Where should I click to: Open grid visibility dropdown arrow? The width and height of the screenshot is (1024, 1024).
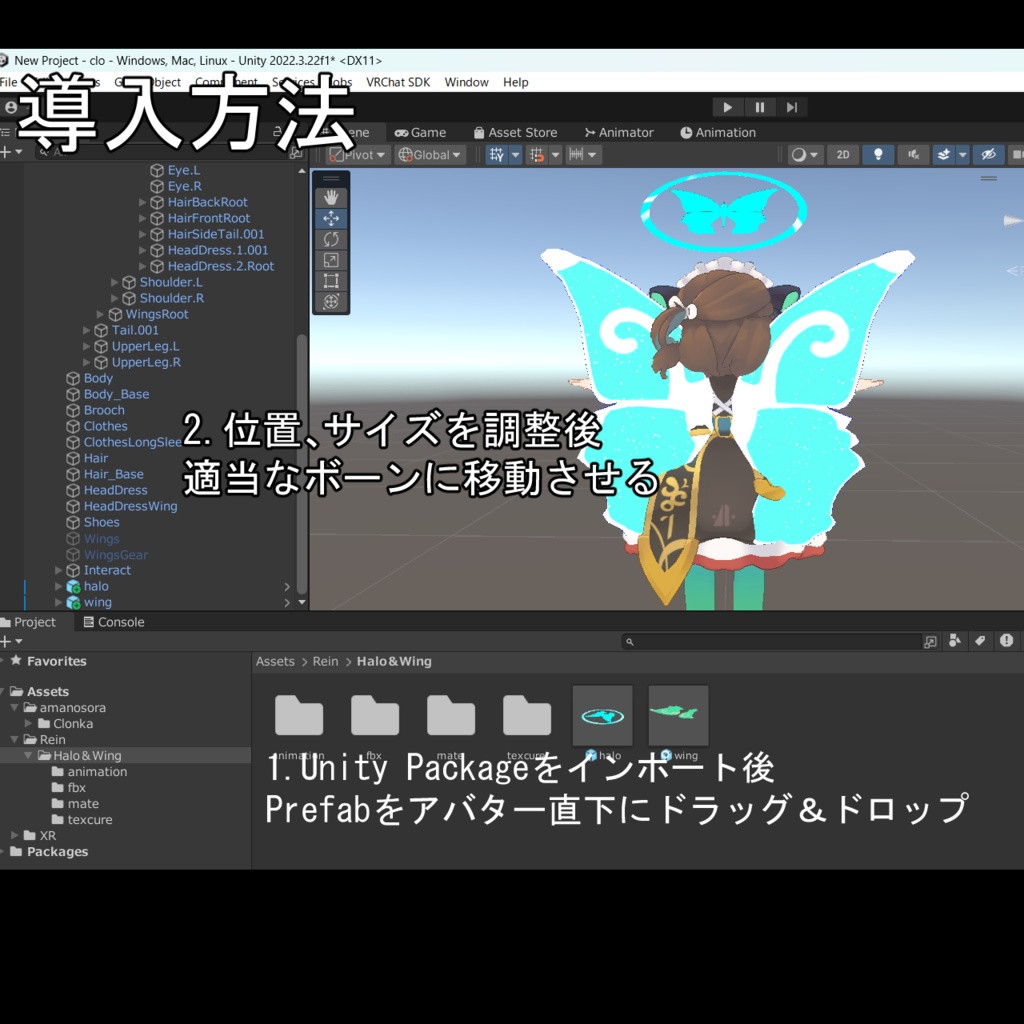pyautogui.click(x=515, y=155)
